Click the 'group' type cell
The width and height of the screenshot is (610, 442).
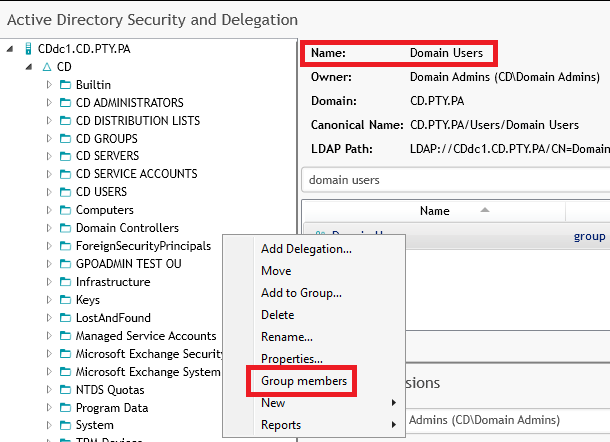click(589, 236)
